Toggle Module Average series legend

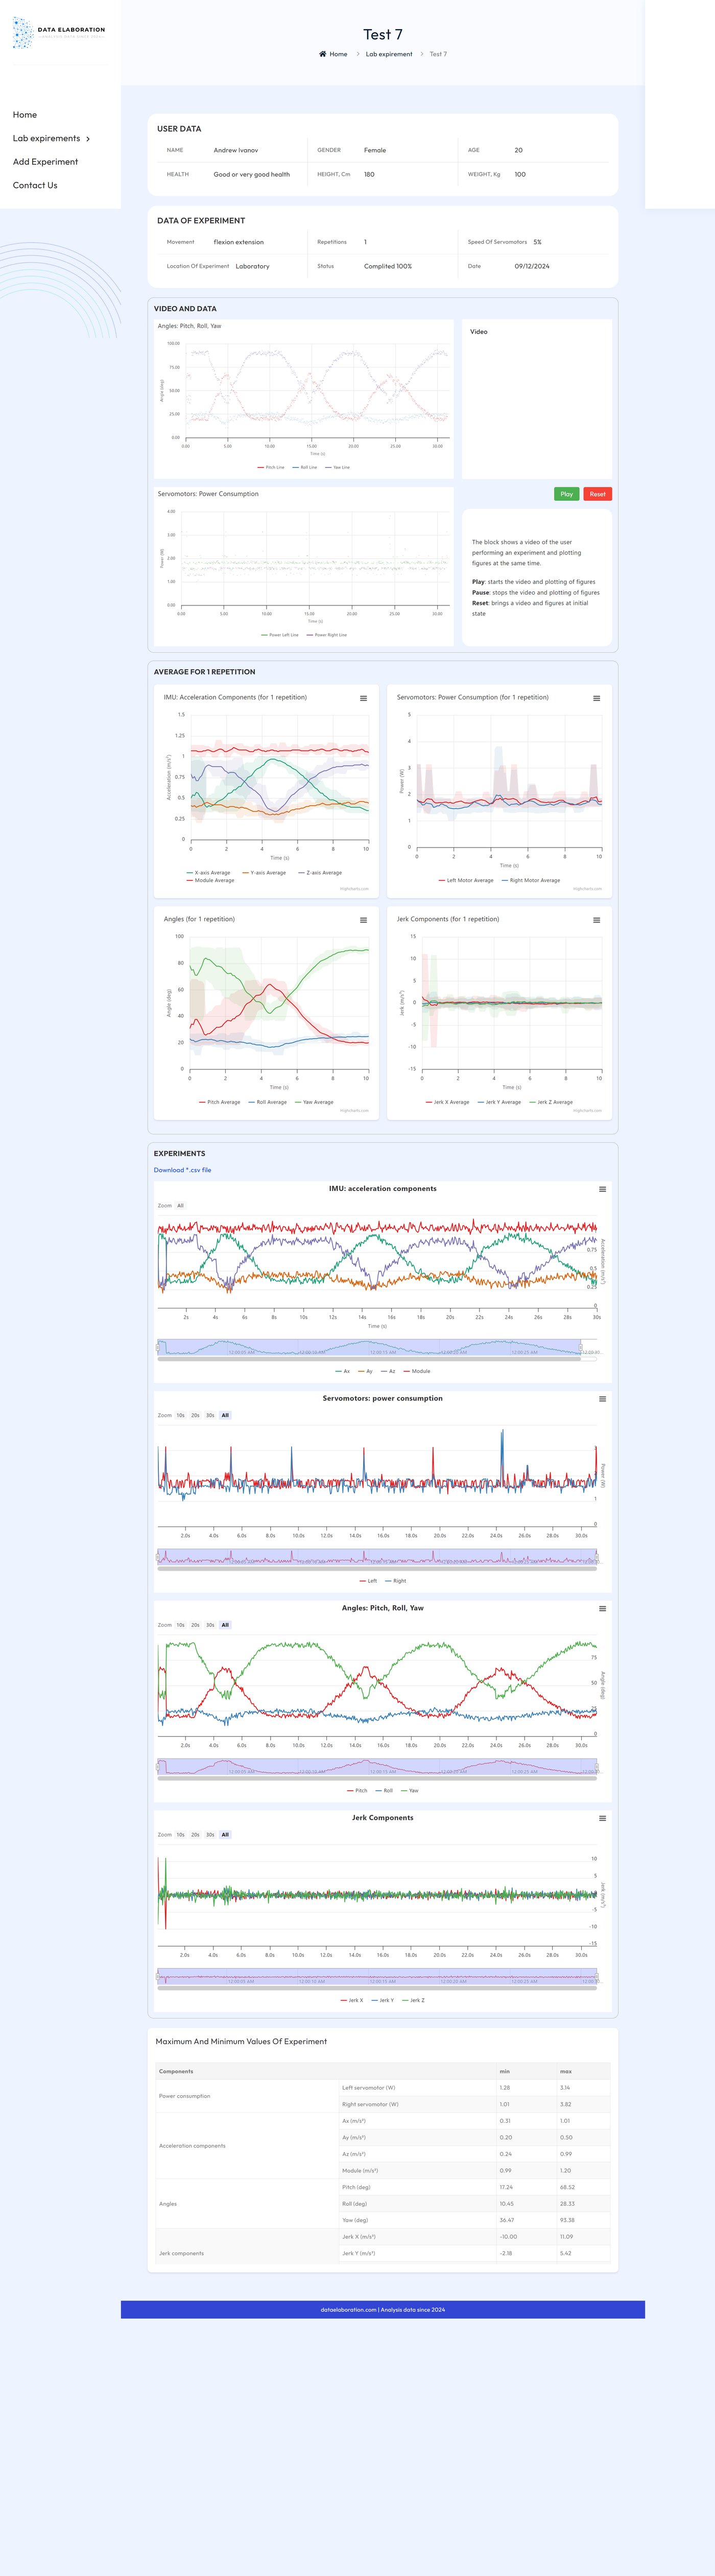pyautogui.click(x=211, y=881)
